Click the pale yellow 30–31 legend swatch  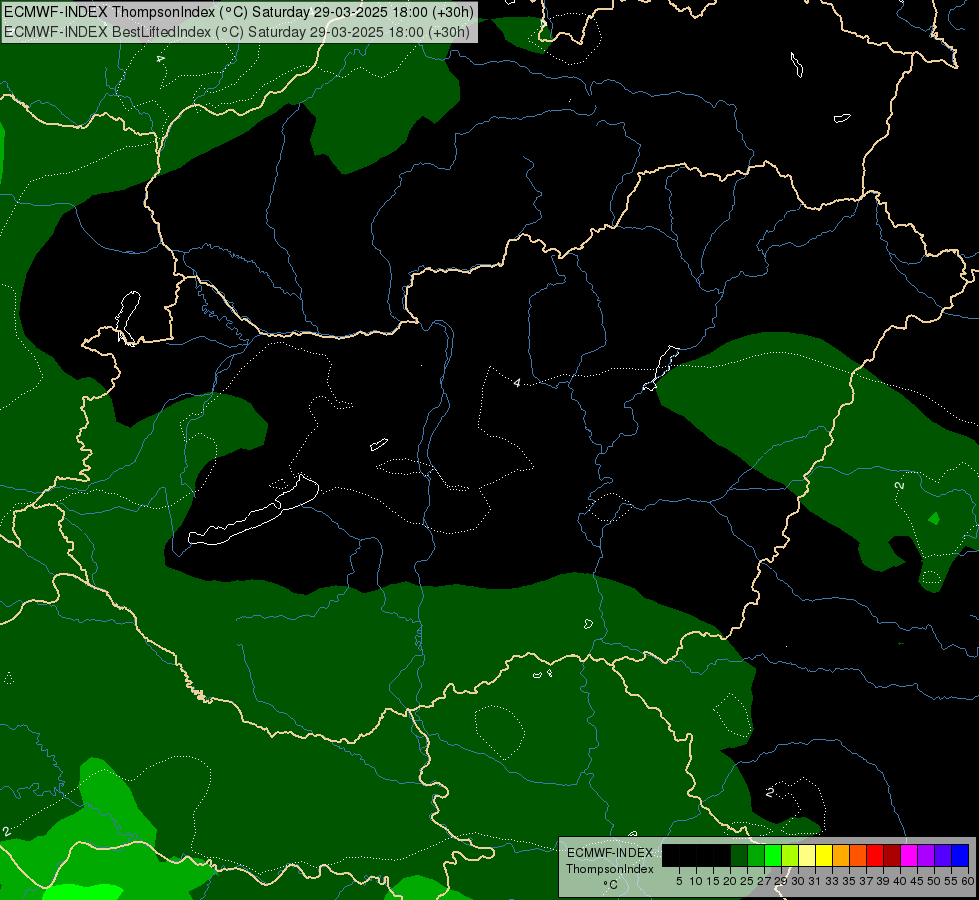pos(807,855)
